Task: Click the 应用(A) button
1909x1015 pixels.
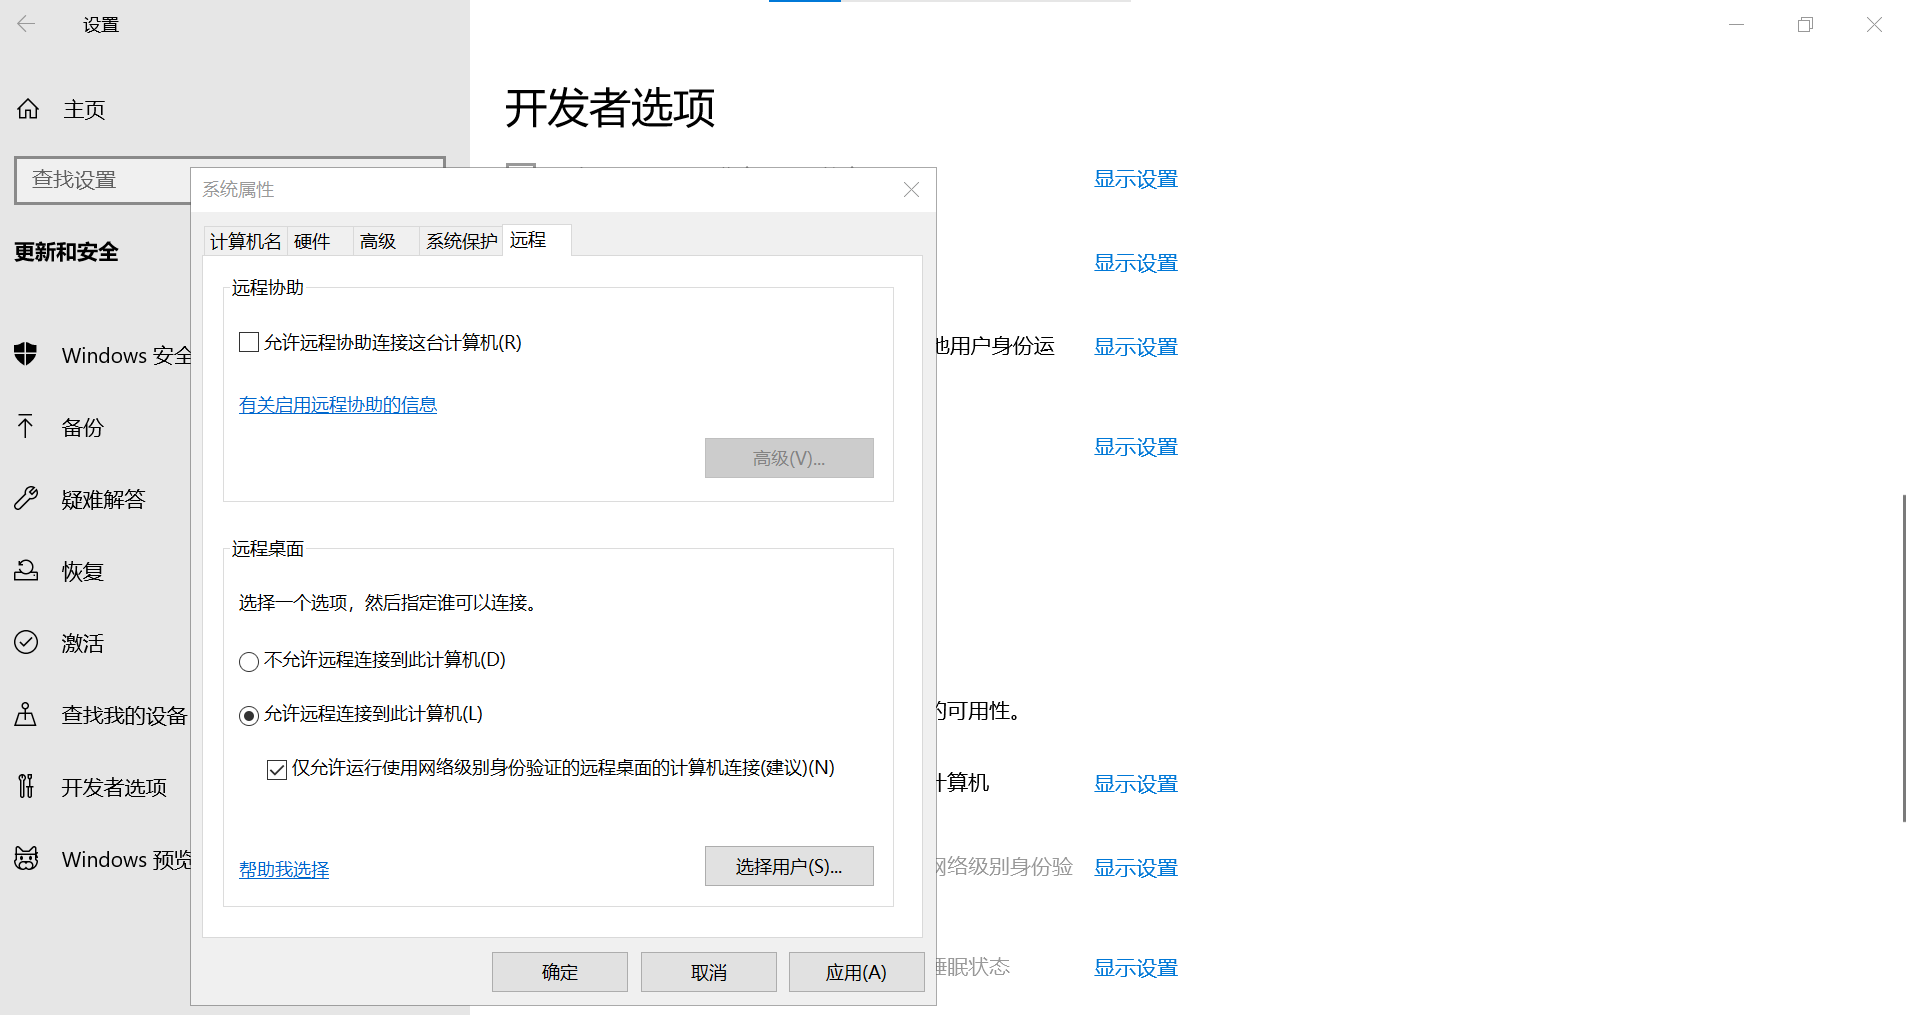Action: (x=856, y=973)
